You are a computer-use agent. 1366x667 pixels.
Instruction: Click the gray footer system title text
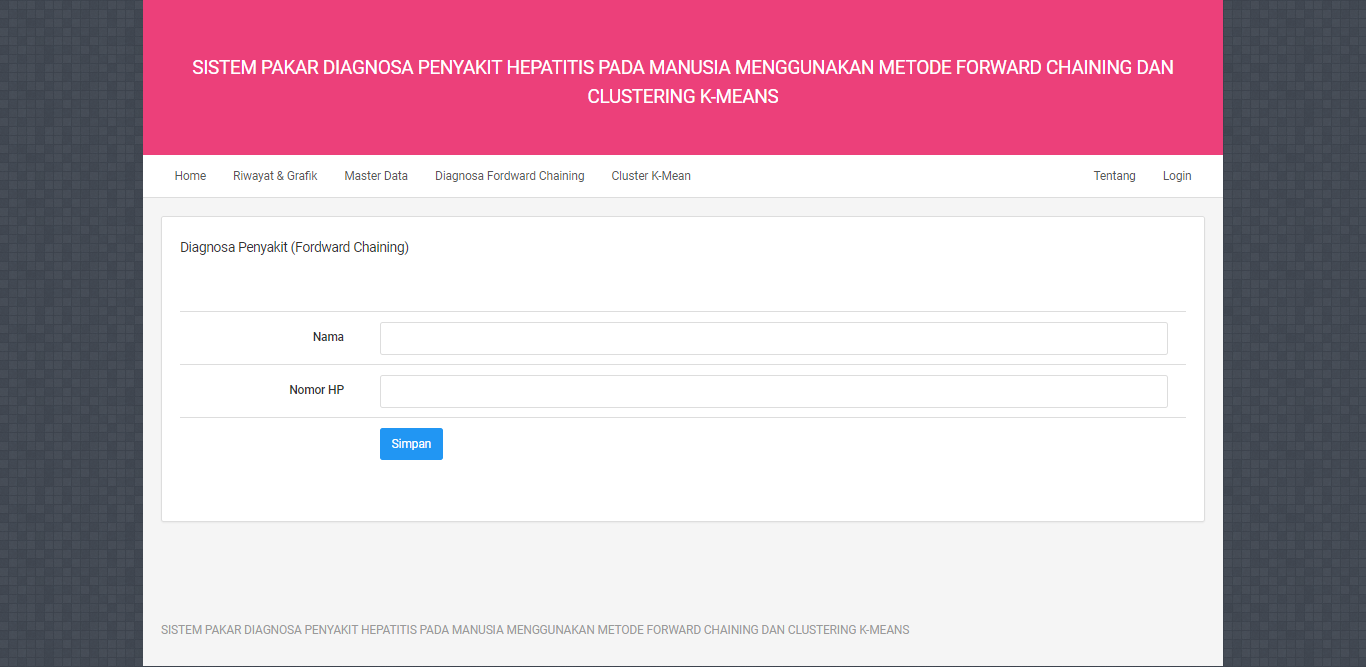(535, 630)
